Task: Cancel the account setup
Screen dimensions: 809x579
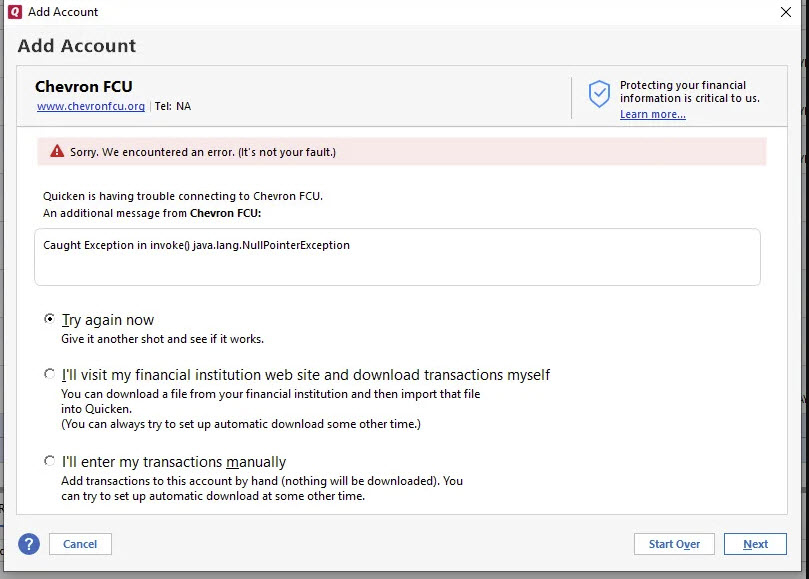Action: click(x=80, y=544)
